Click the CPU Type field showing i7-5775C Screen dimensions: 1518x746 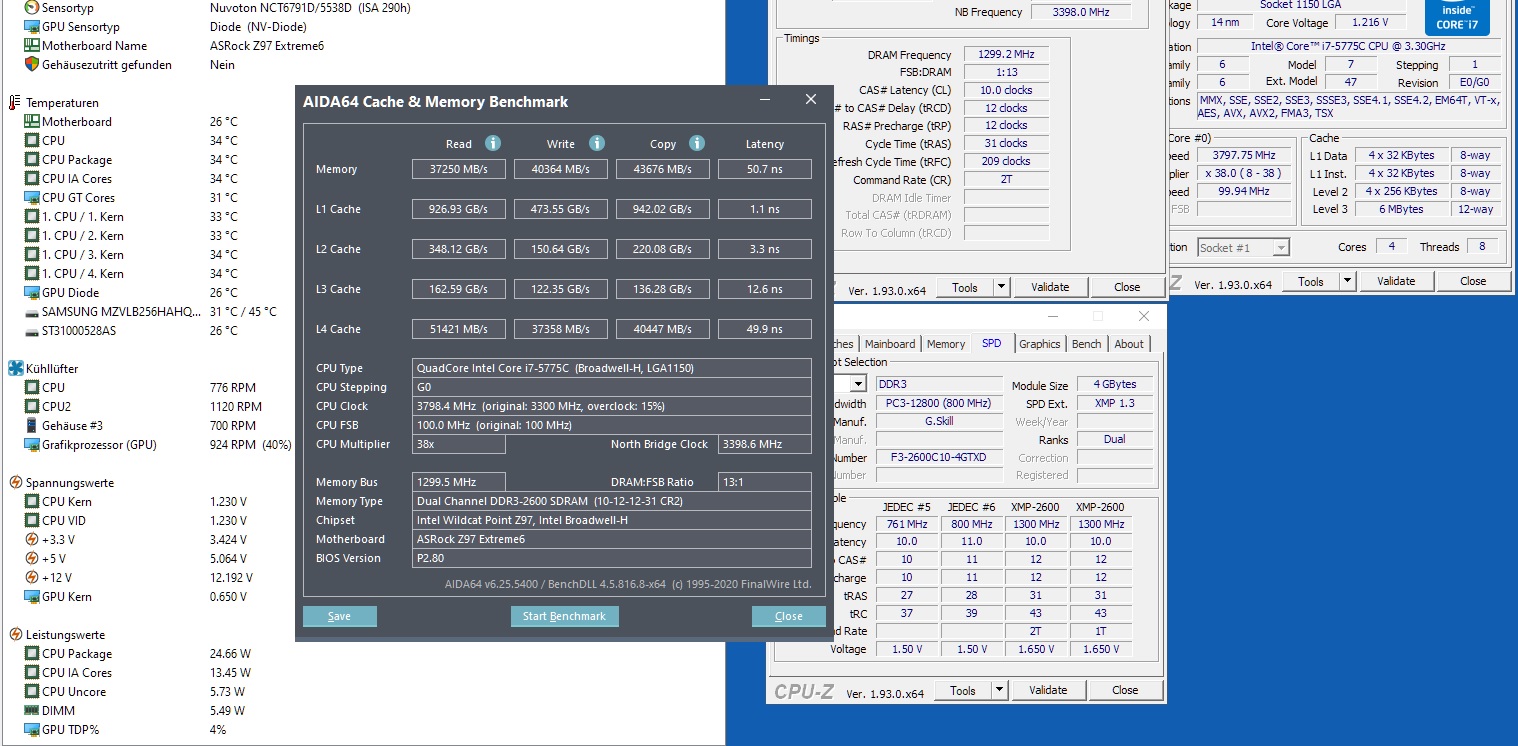pos(612,368)
